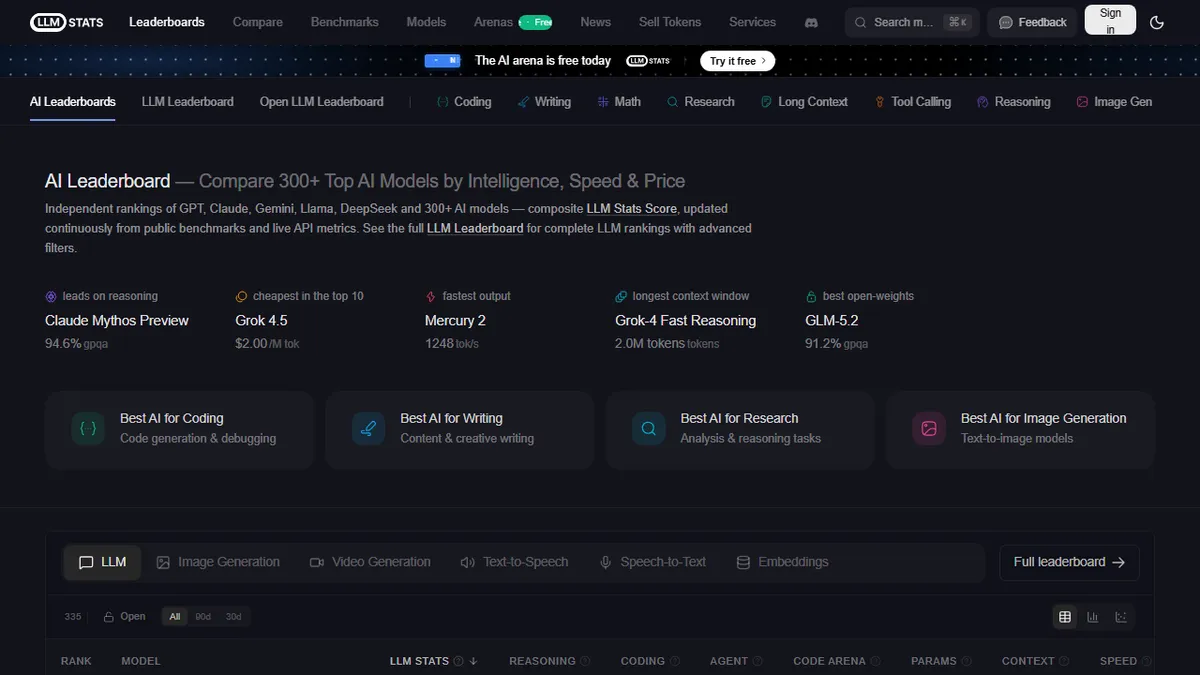Switch to bar chart view icon
Image resolution: width=1200 pixels, height=675 pixels.
(1093, 617)
